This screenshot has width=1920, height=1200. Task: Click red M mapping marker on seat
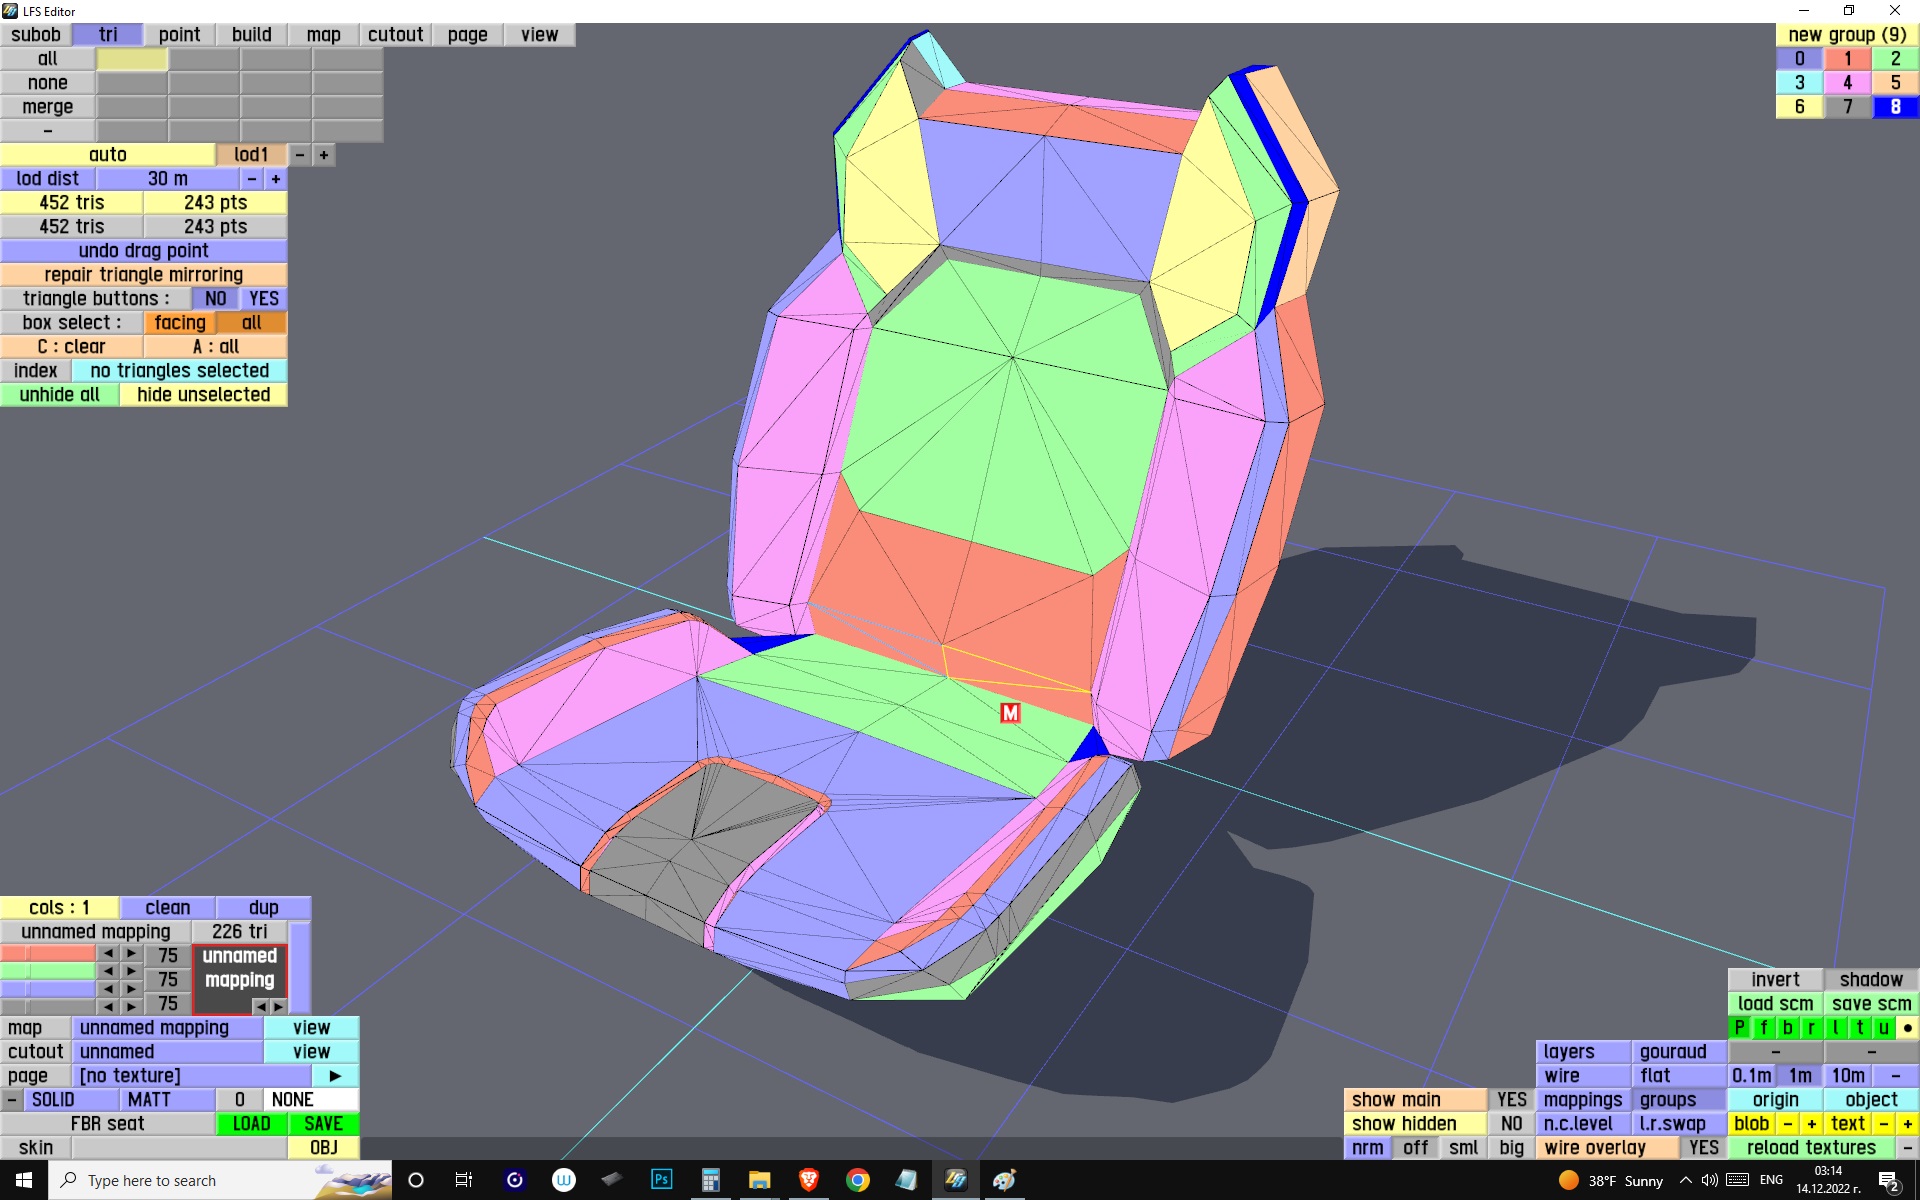click(x=1010, y=713)
